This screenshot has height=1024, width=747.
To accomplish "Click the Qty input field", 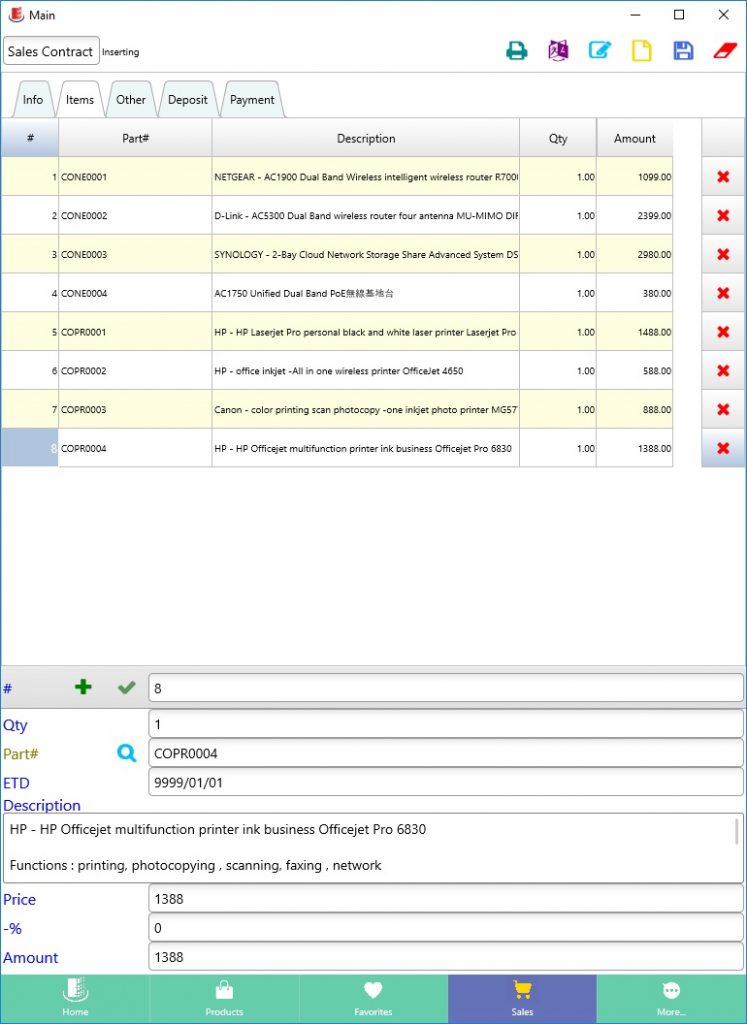I will (446, 724).
